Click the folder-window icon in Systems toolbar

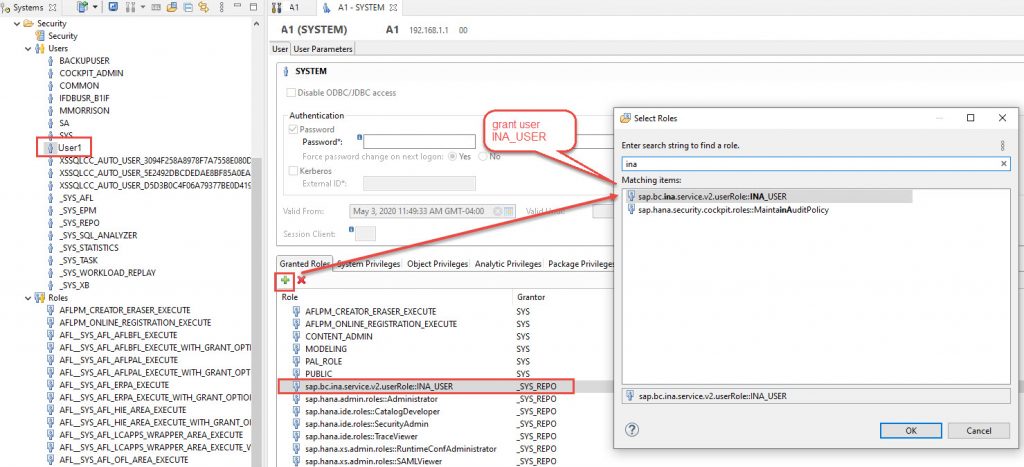click(x=172, y=7)
